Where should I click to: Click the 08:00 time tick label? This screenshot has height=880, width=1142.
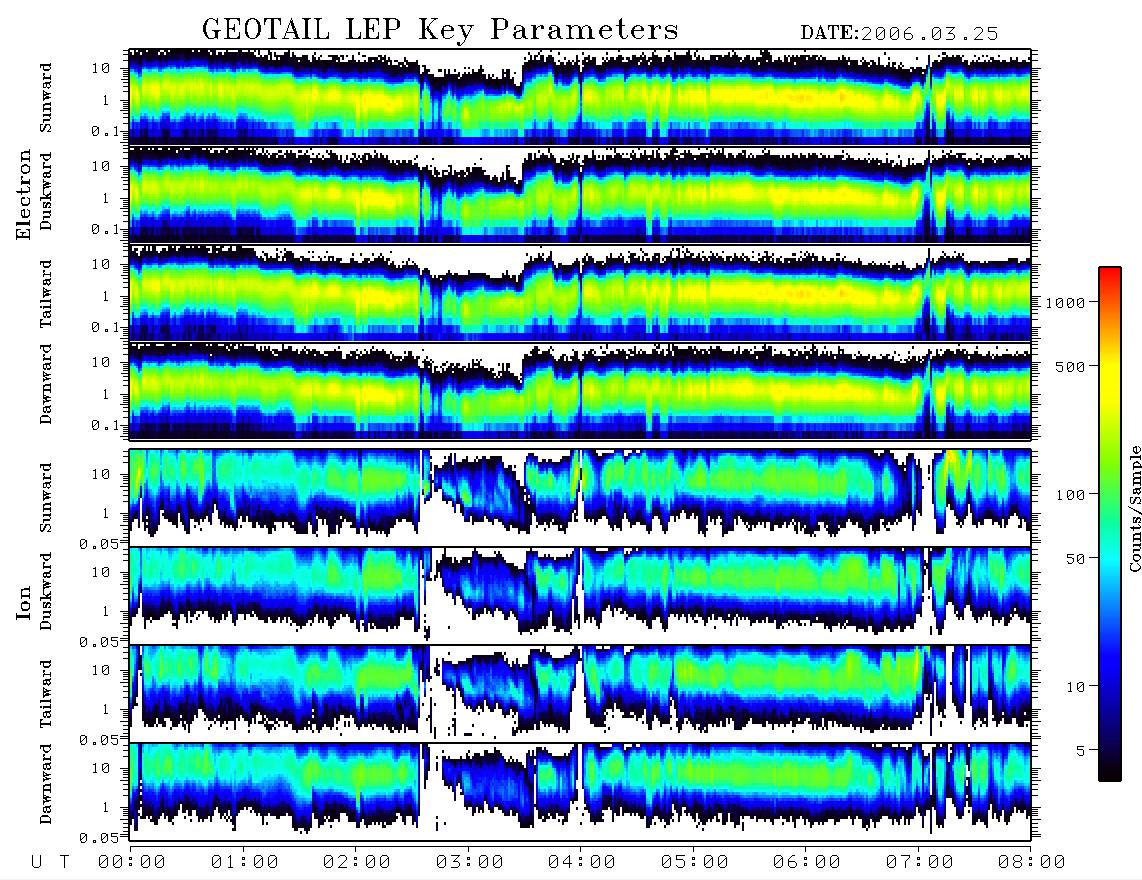1032,862
